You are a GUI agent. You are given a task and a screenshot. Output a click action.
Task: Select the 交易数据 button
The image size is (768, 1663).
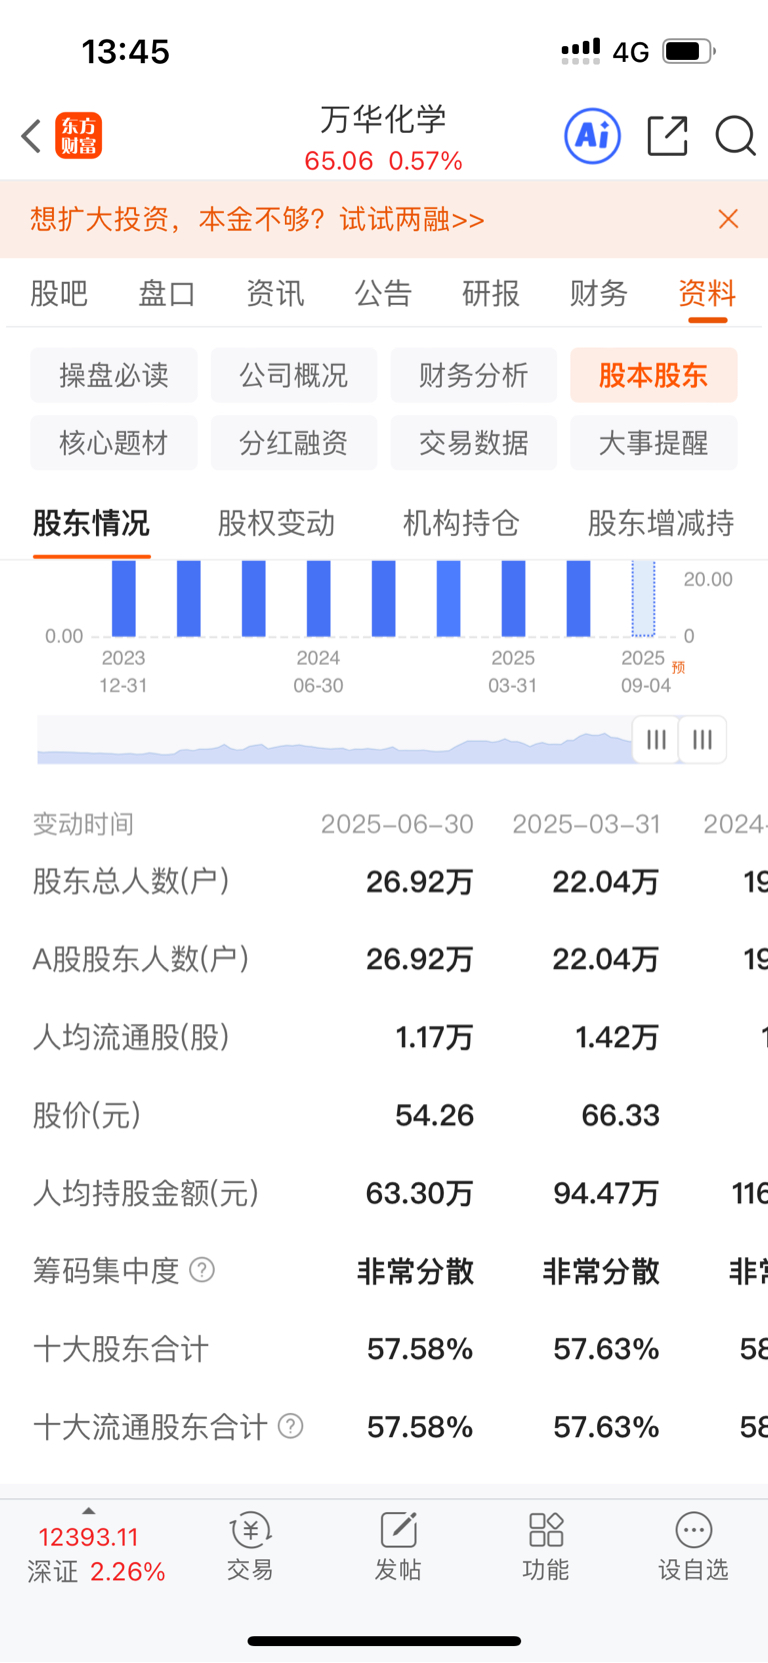(x=474, y=443)
